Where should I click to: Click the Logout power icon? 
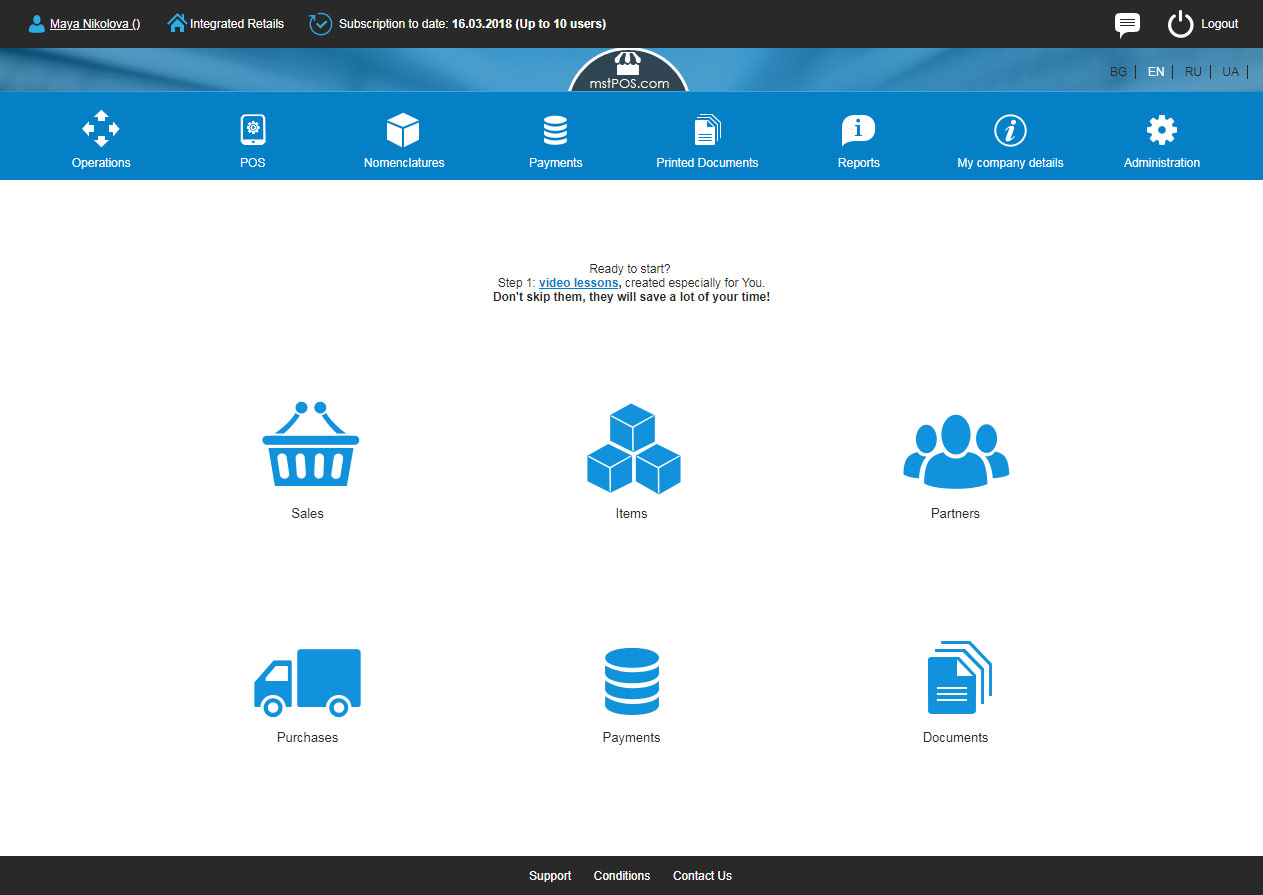pos(1181,24)
